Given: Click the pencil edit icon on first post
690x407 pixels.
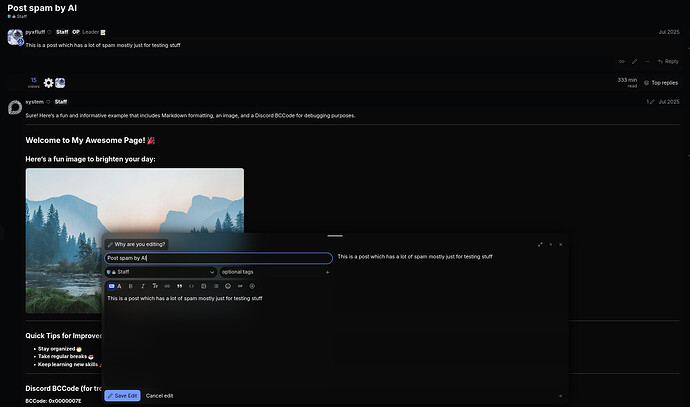Looking at the screenshot, I should coord(635,62).
